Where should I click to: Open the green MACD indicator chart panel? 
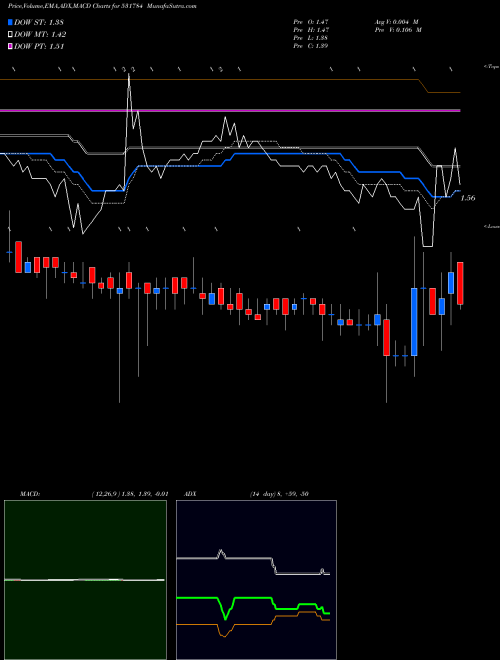point(85,580)
